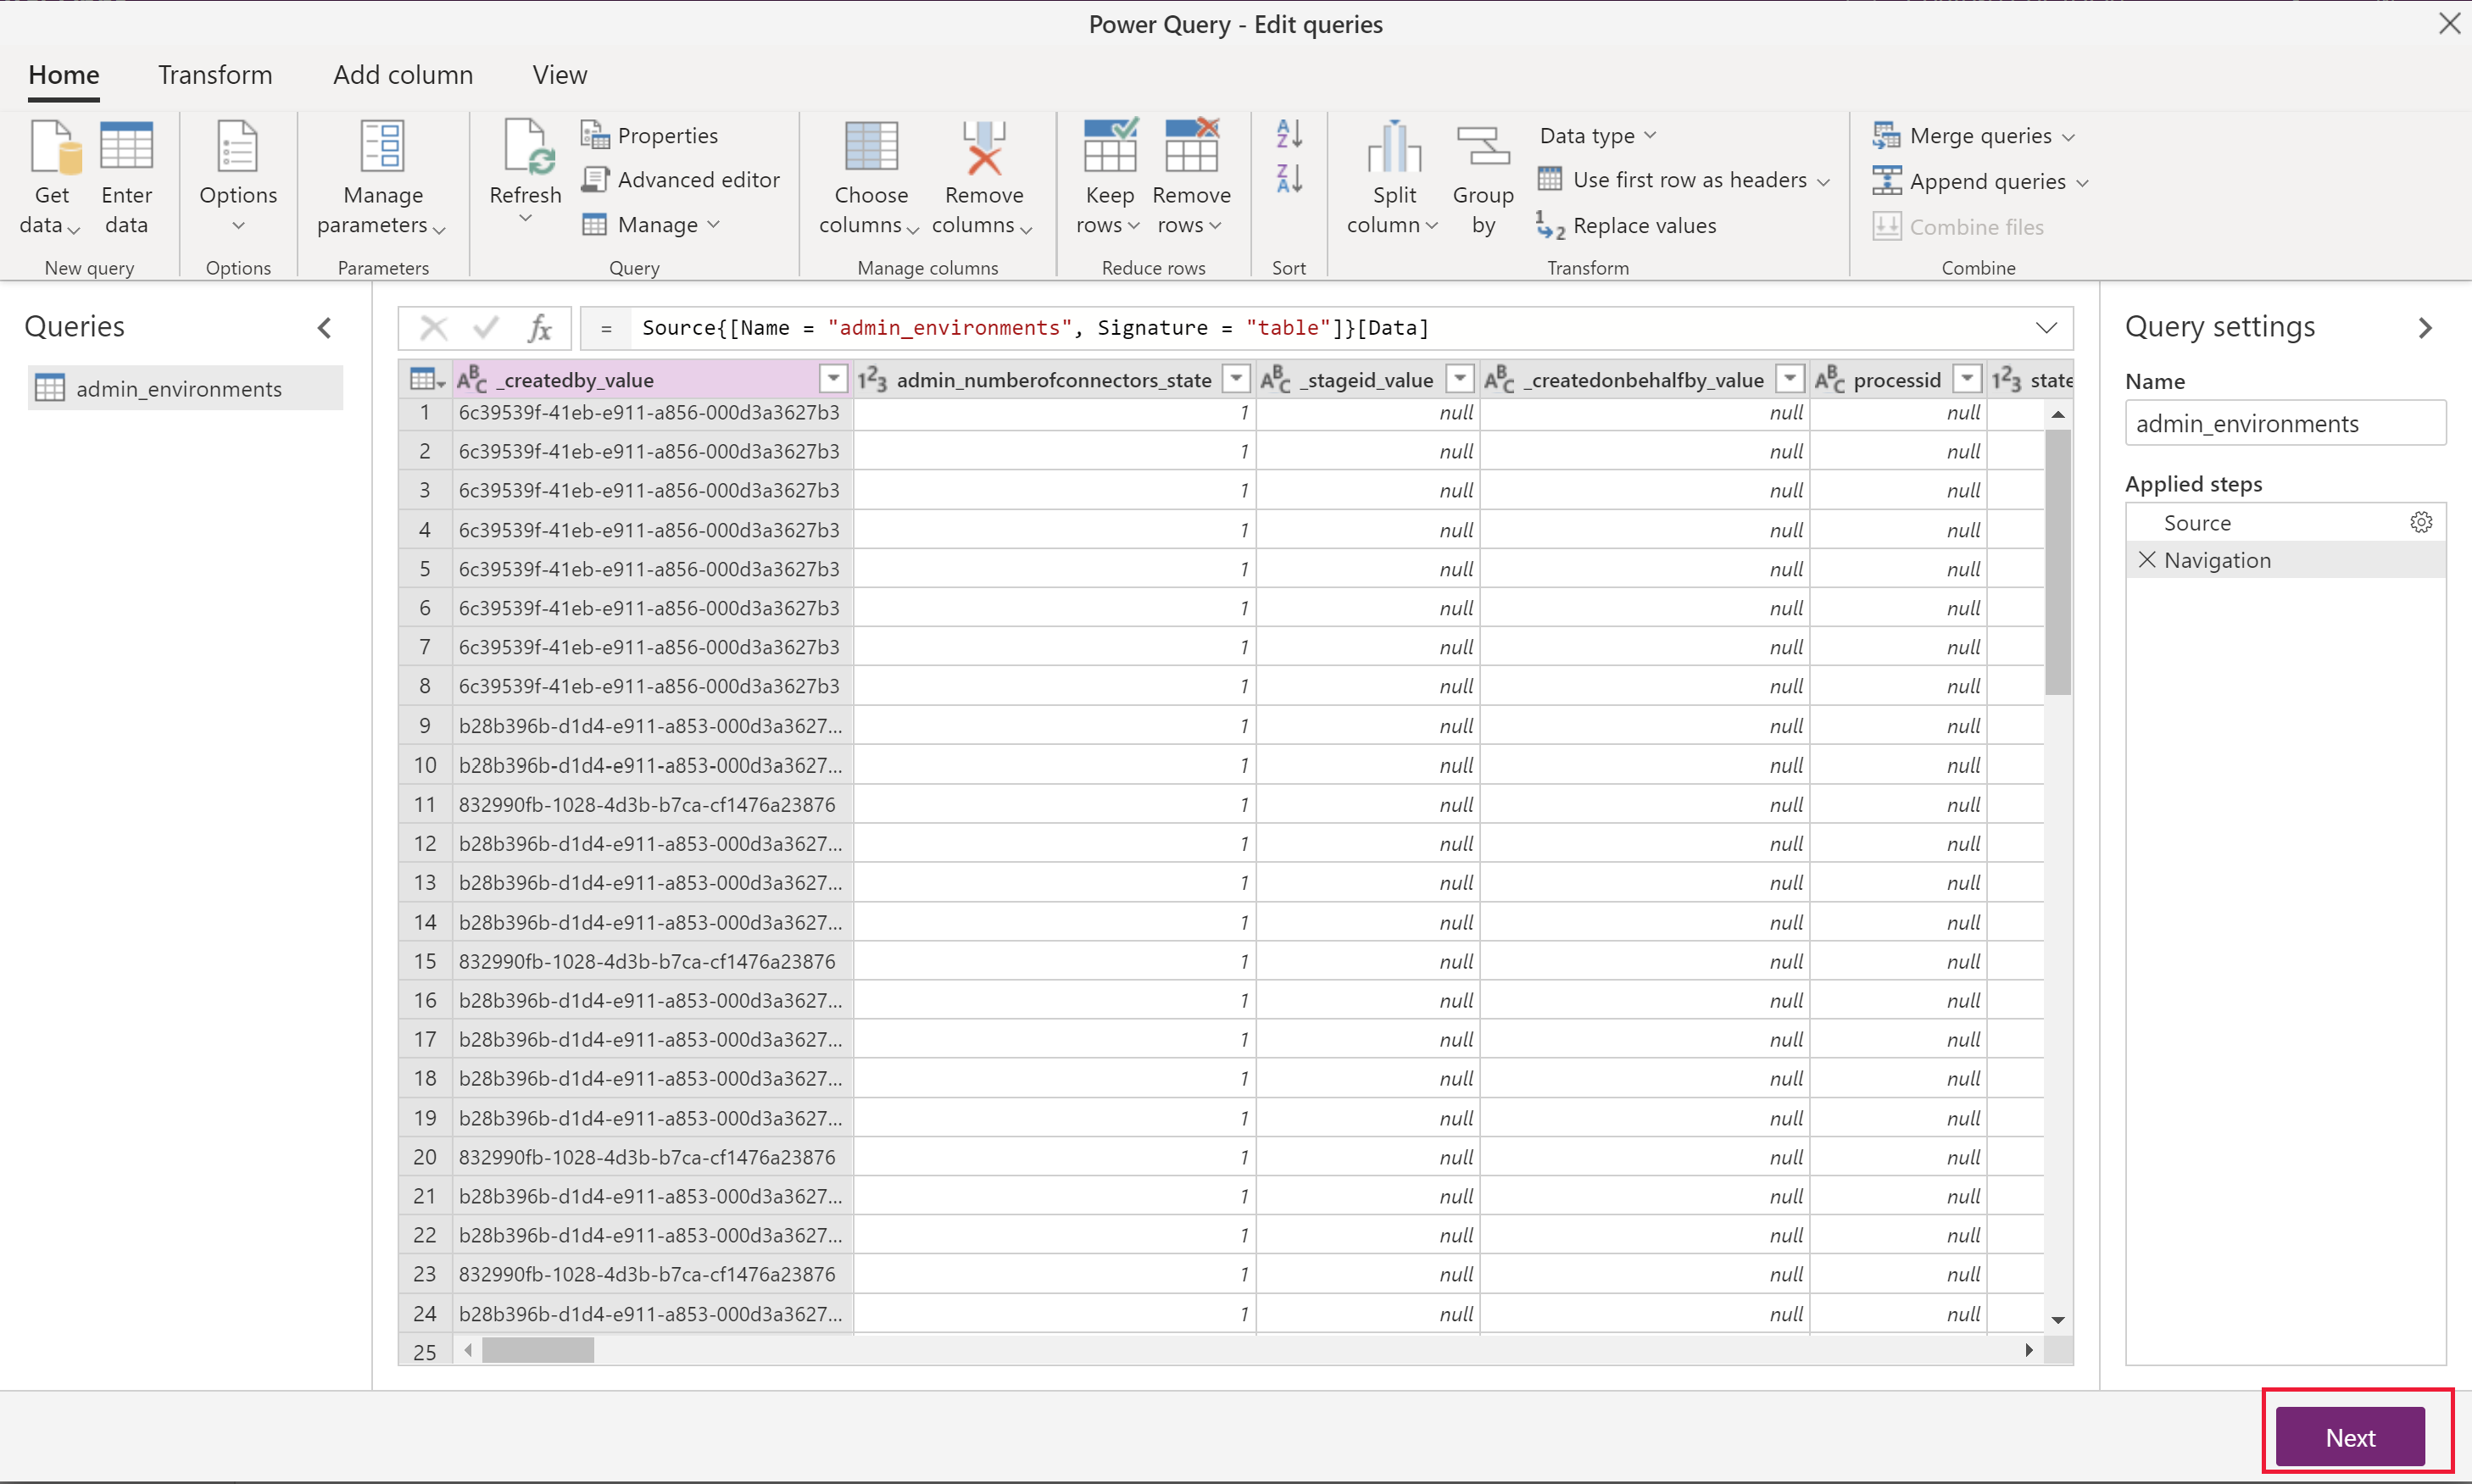Expand the _createdby_value column filter
Screen dimensions: 2472x1484
pyautogui.click(x=832, y=378)
